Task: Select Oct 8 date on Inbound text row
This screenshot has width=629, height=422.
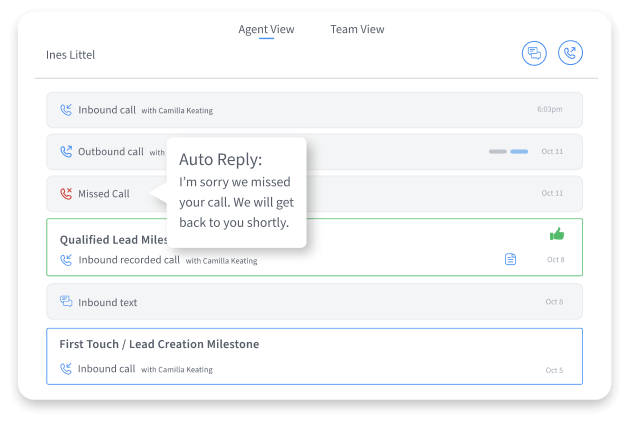Action: [554, 302]
